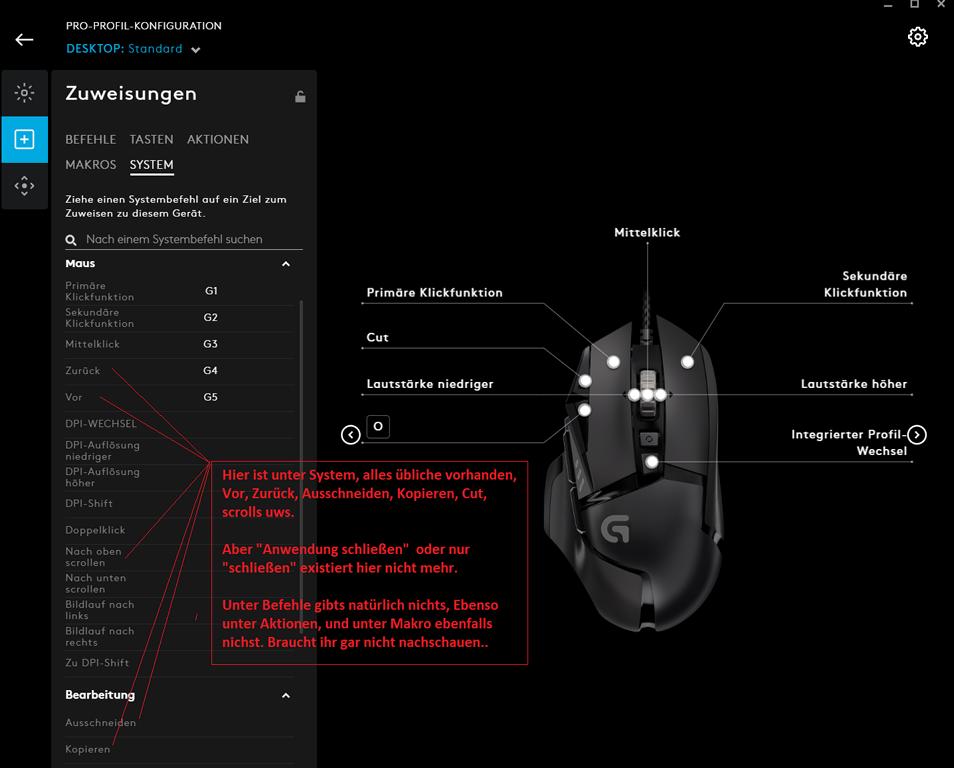
Task: Show previous mouse view with left arrow
Action: (350, 435)
